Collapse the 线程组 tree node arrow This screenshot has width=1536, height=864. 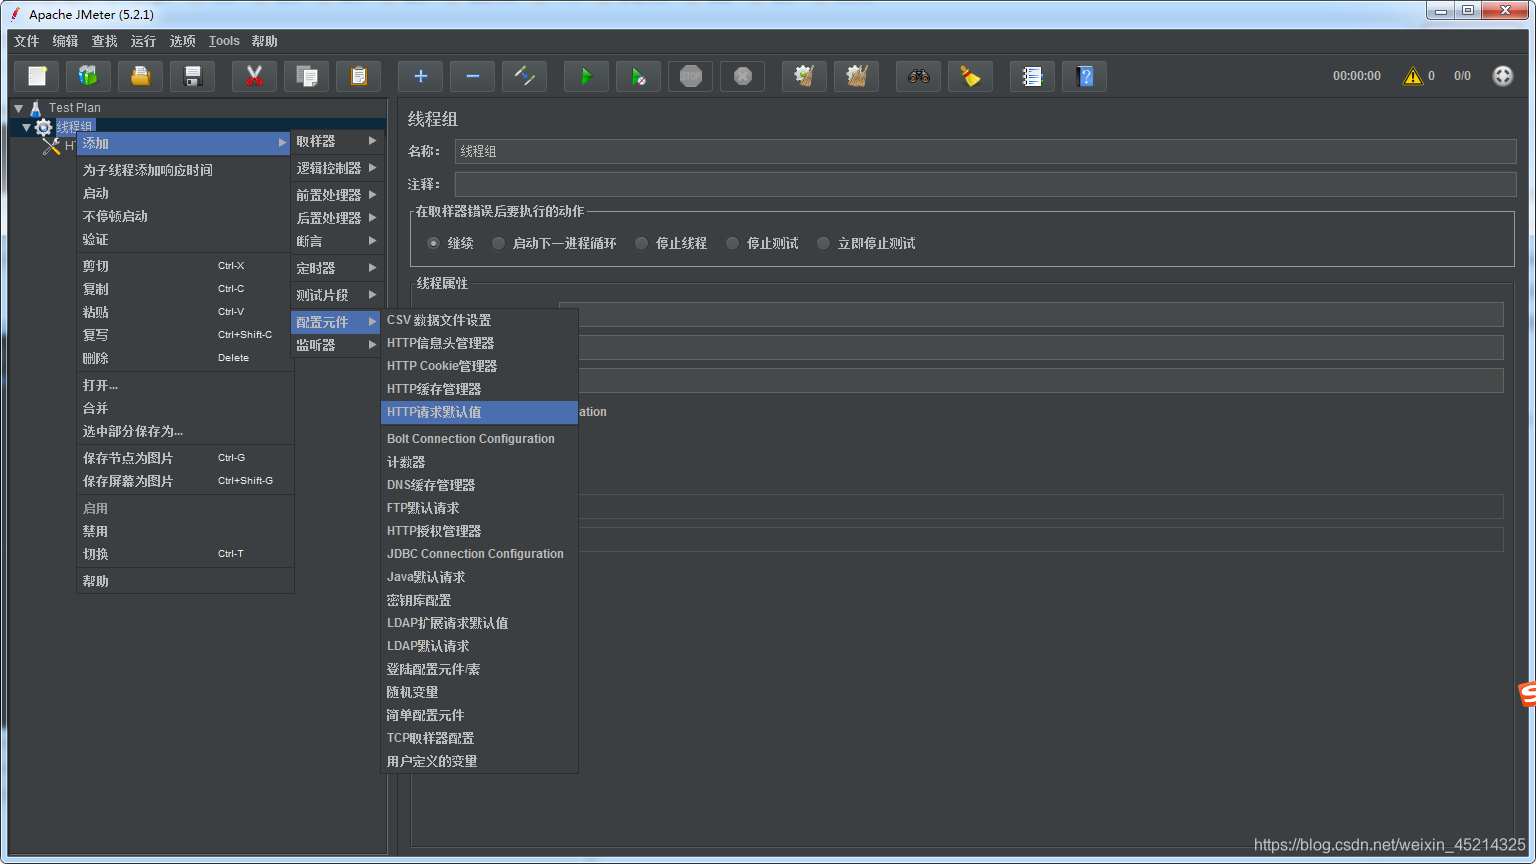pyautogui.click(x=26, y=127)
